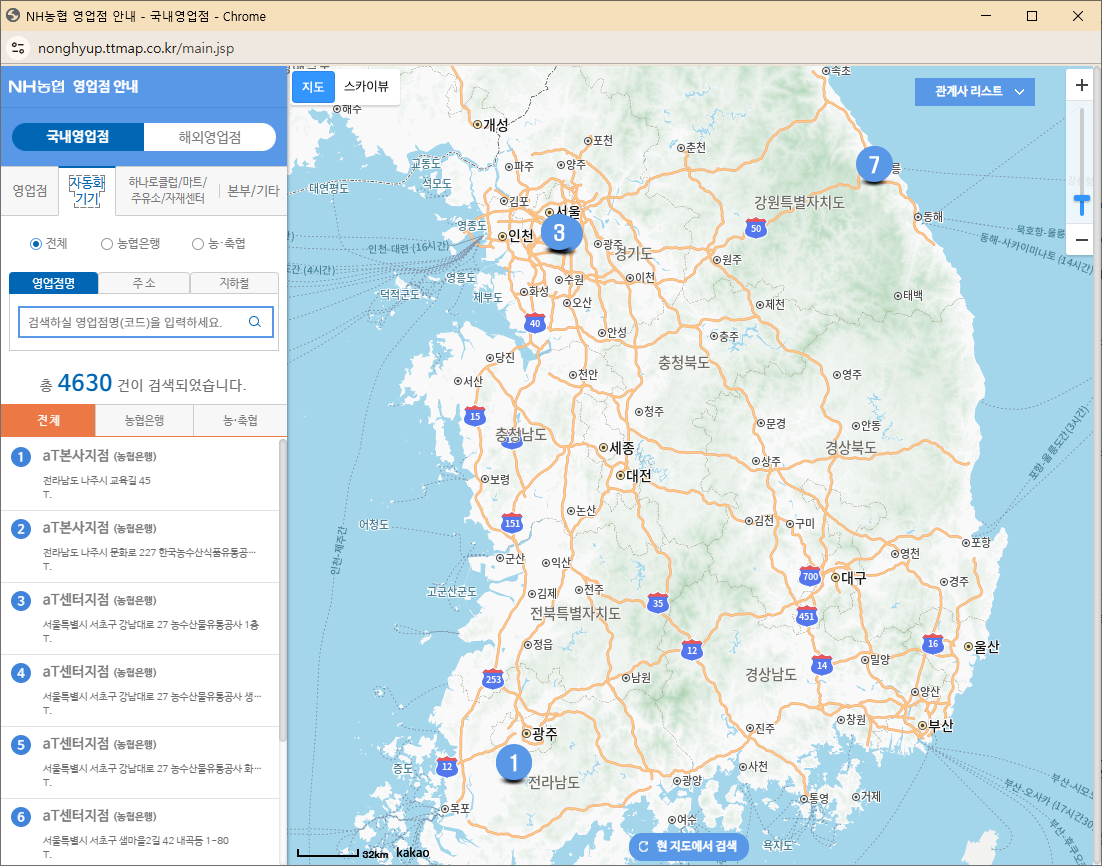
Task: Click the results list scrollbar
Action: coord(283,590)
